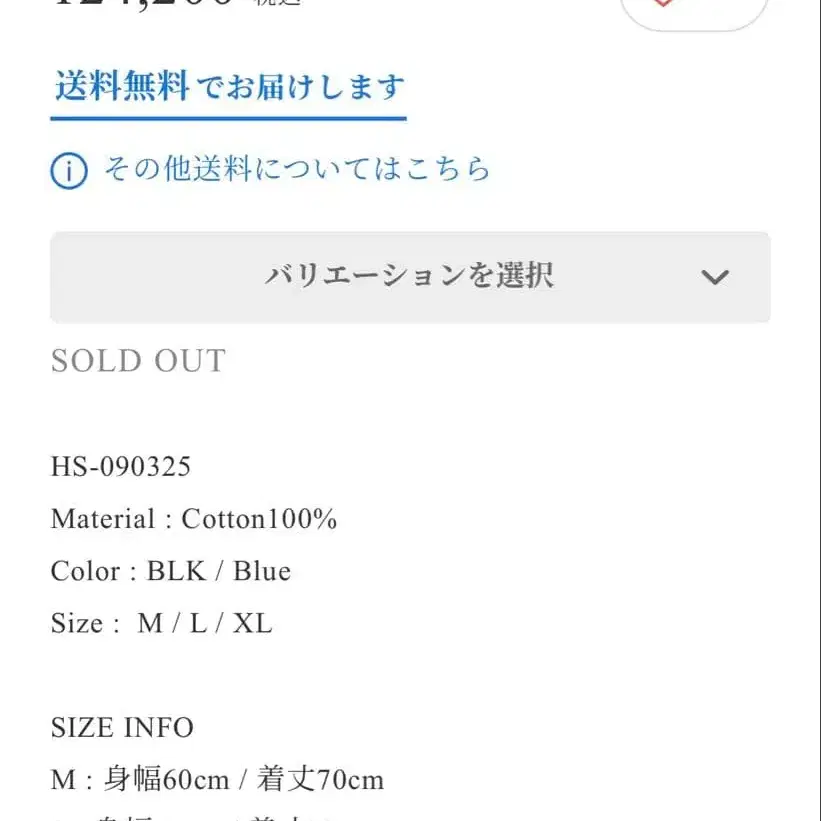821x821 pixels.
Task: Click the XL size text
Action: 253,623
